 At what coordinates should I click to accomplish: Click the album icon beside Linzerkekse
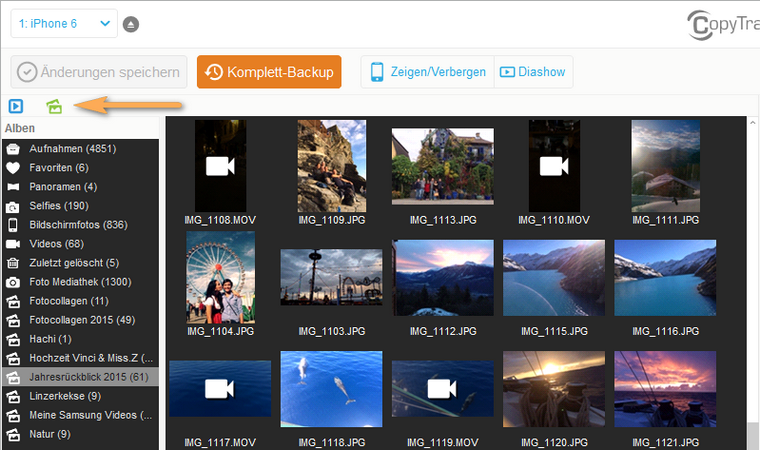click(13, 396)
